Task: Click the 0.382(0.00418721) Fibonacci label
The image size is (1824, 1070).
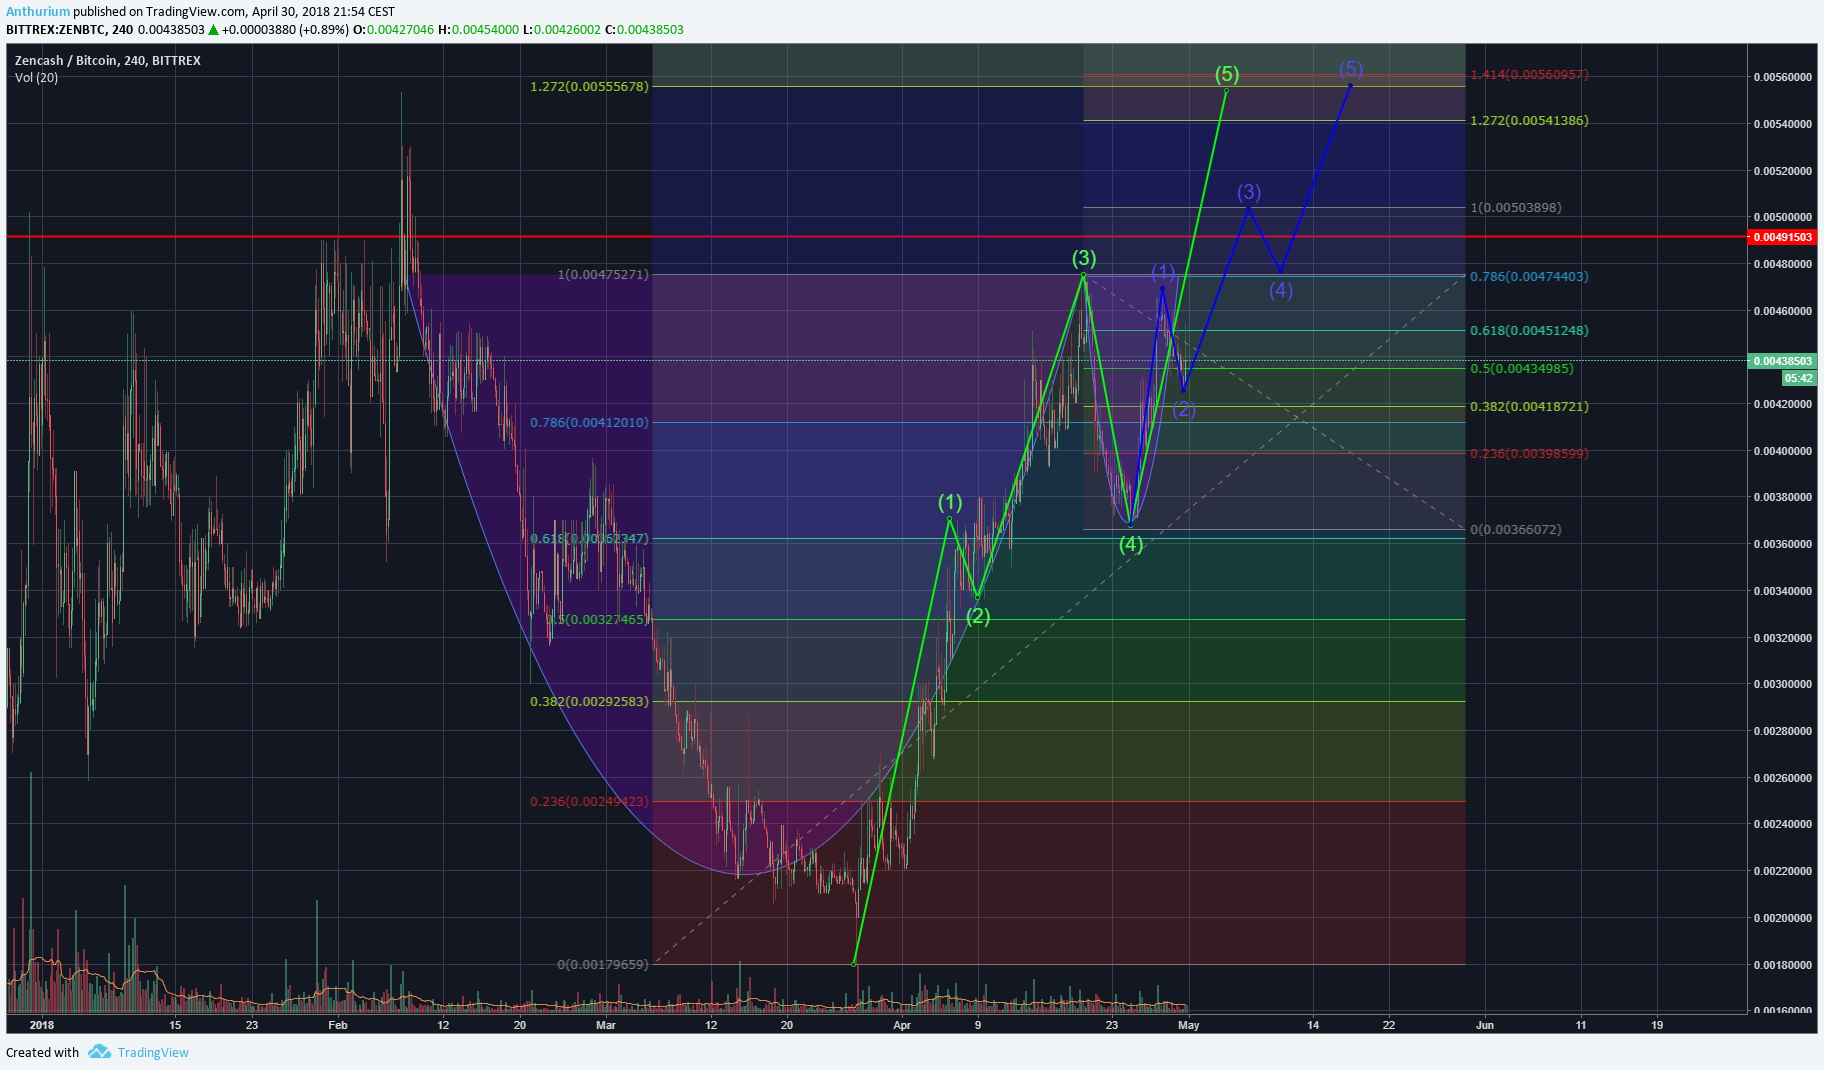Action: point(1529,407)
